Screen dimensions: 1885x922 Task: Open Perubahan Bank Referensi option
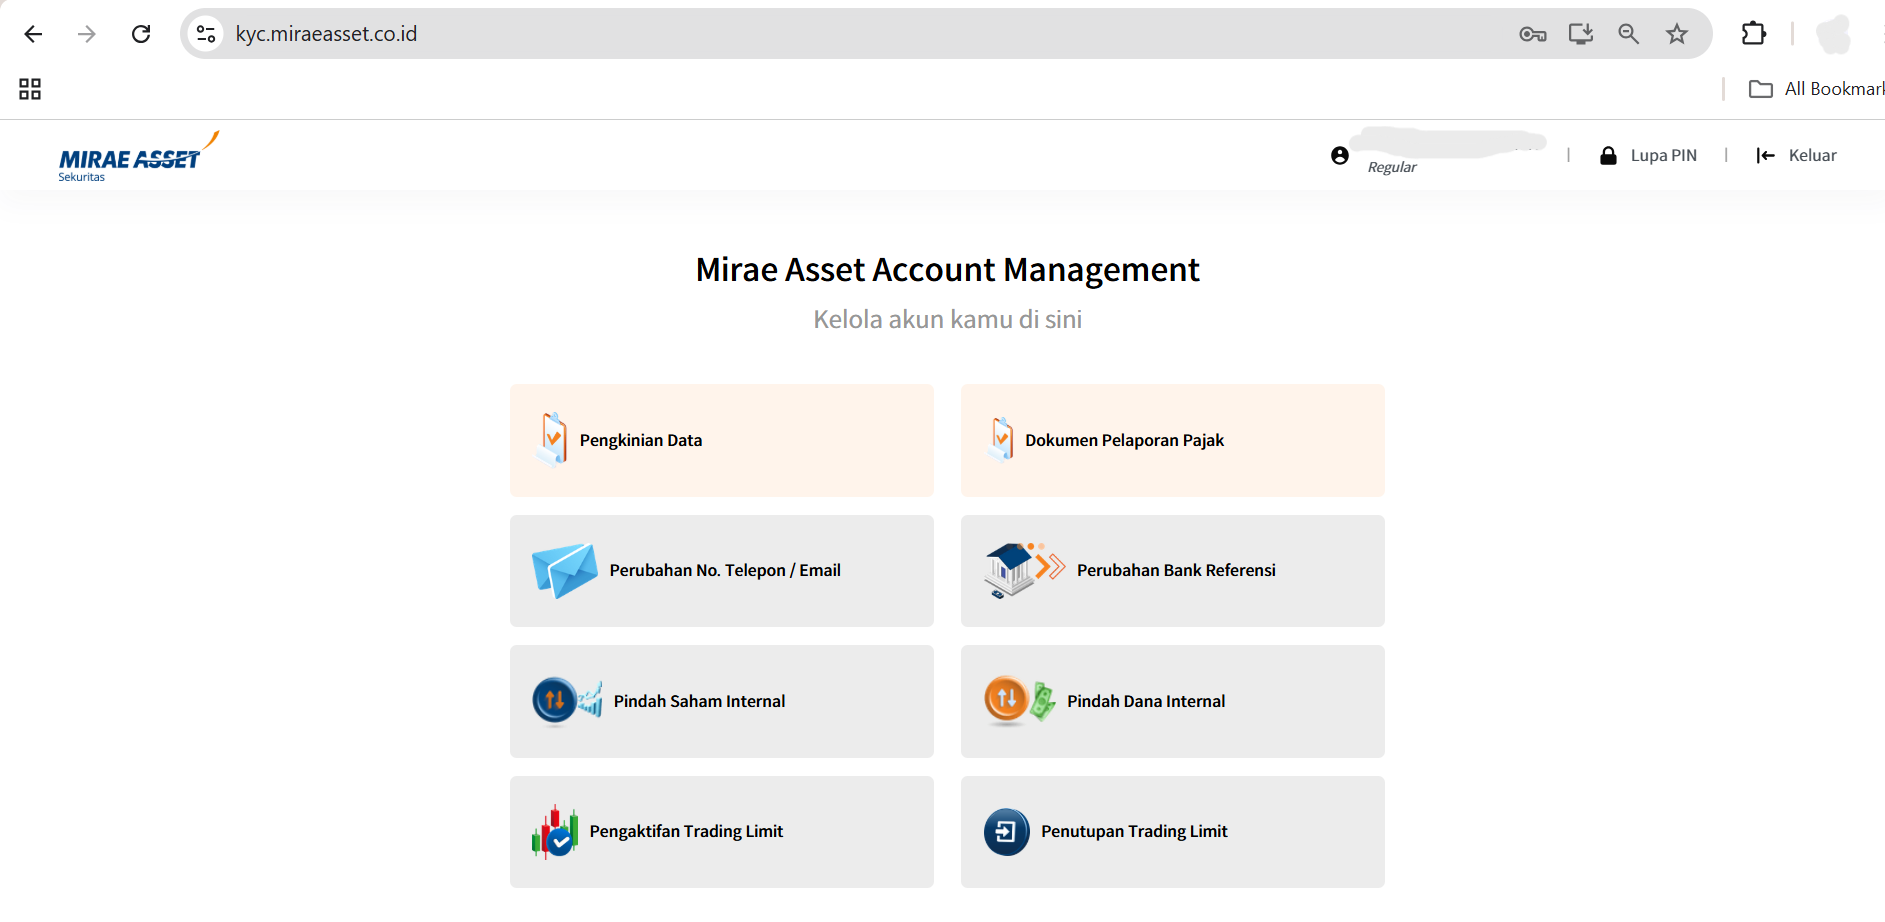1175,571
